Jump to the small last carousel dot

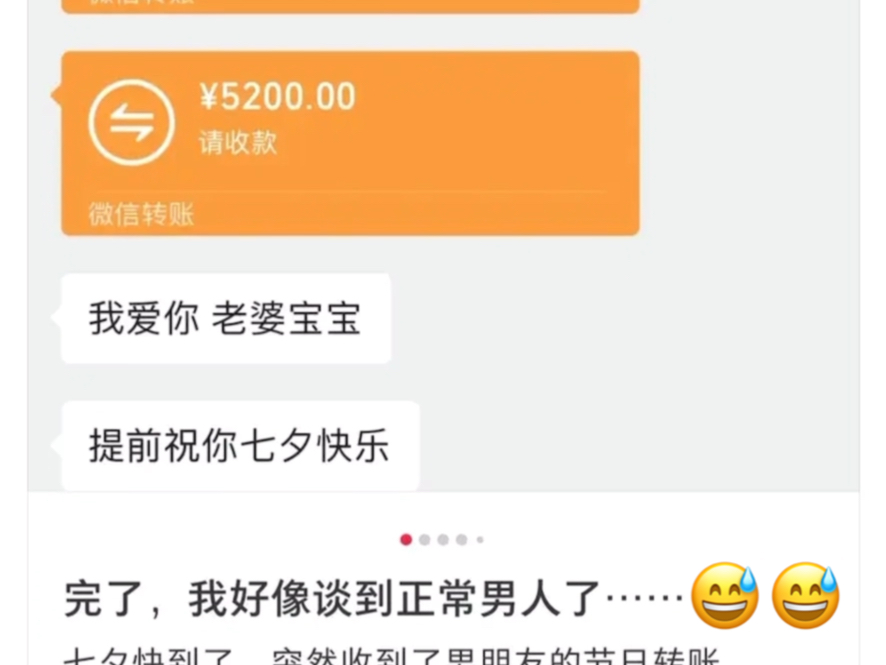pyautogui.click(x=480, y=540)
